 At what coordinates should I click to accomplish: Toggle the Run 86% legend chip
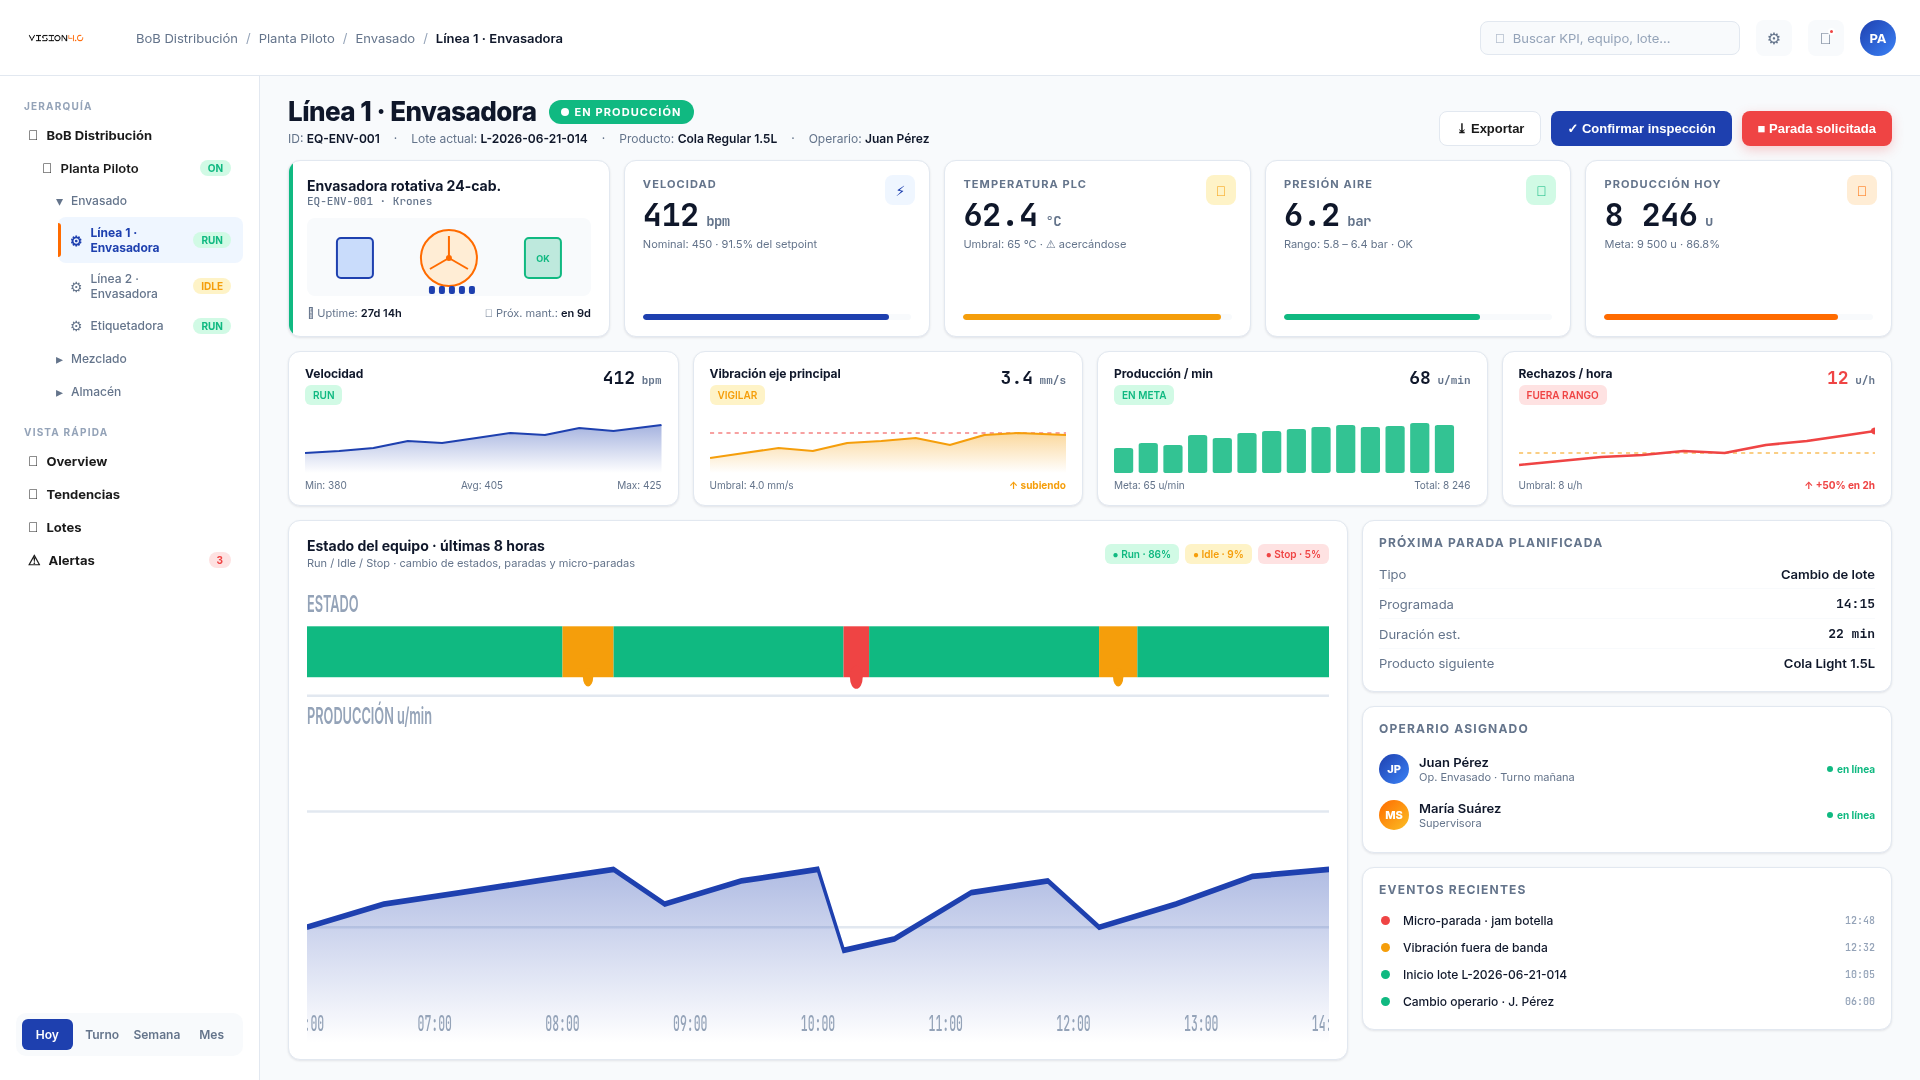pyautogui.click(x=1142, y=554)
